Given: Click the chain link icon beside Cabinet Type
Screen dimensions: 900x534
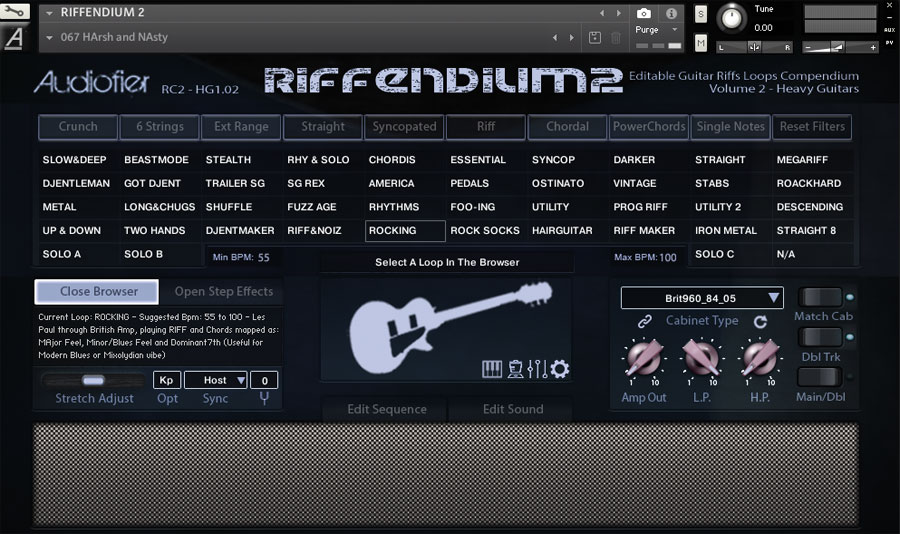Looking at the screenshot, I should pyautogui.click(x=645, y=321).
